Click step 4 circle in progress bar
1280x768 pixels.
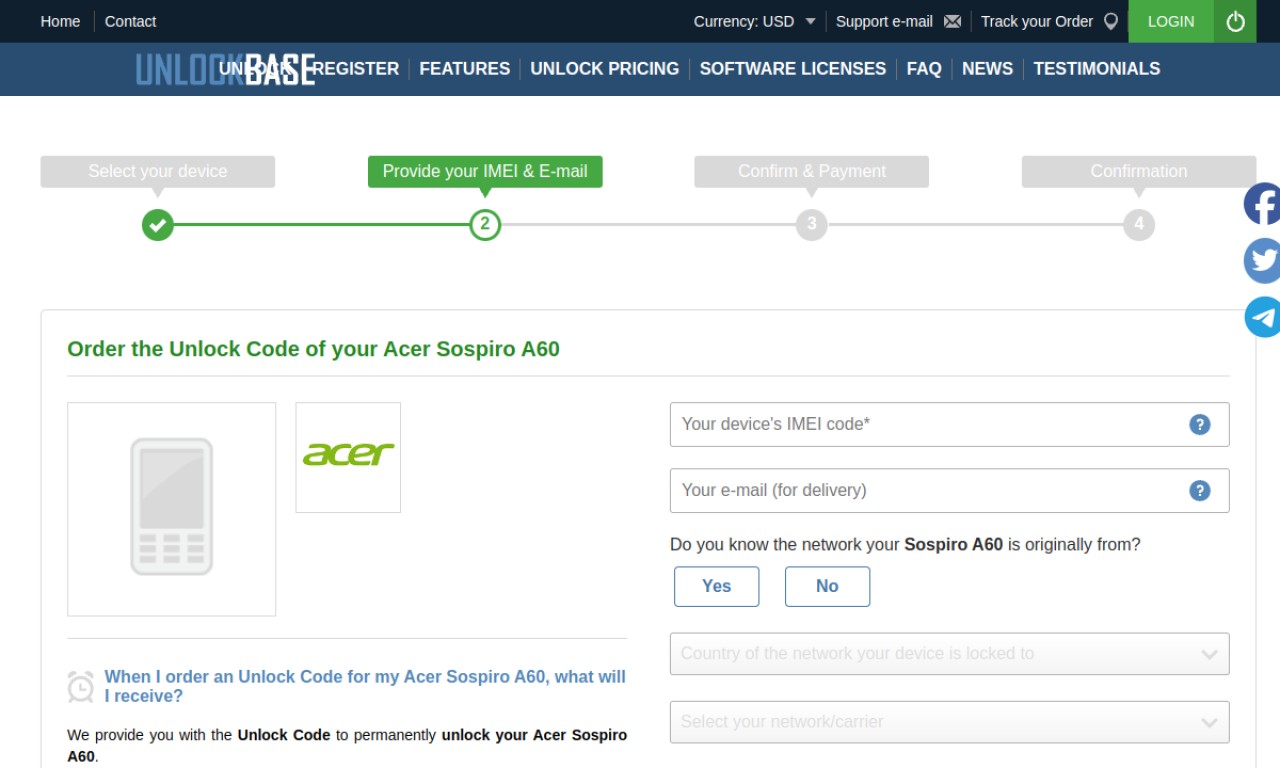1139,224
